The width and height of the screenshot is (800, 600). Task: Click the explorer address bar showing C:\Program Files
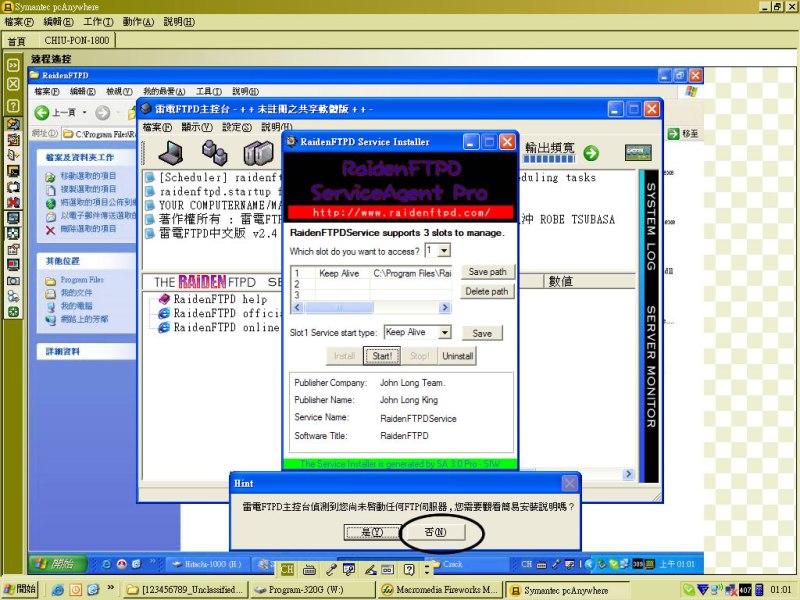click(99, 134)
